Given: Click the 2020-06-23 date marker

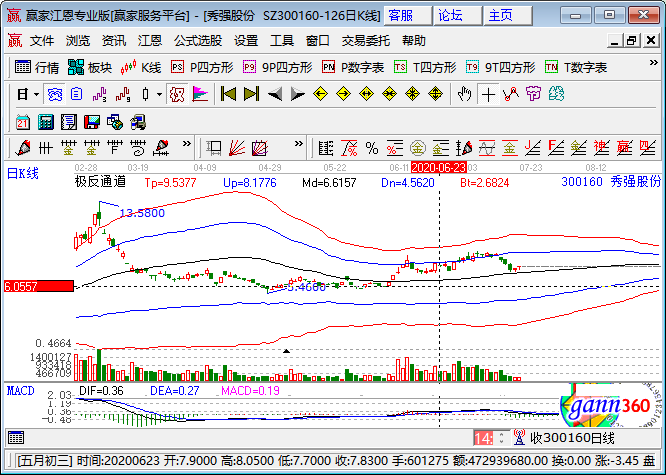Looking at the screenshot, I should tap(439, 167).
